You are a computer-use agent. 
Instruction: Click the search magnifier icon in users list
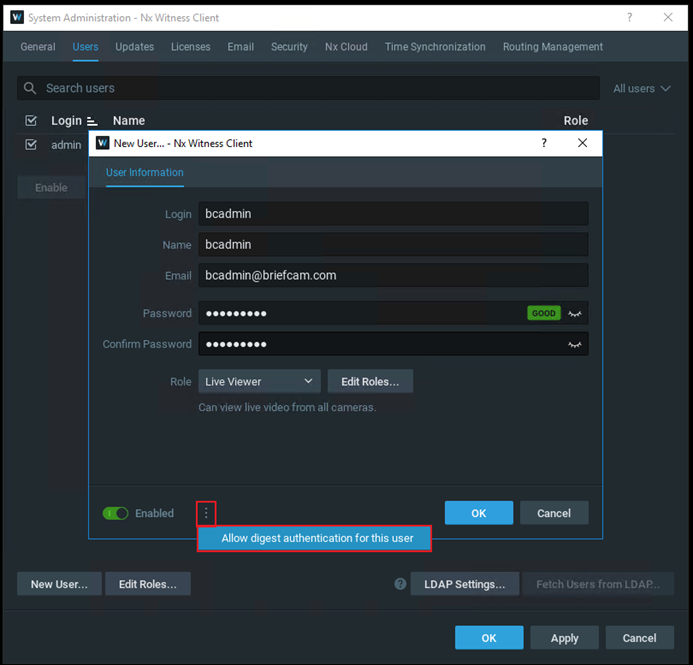pyautogui.click(x=30, y=88)
